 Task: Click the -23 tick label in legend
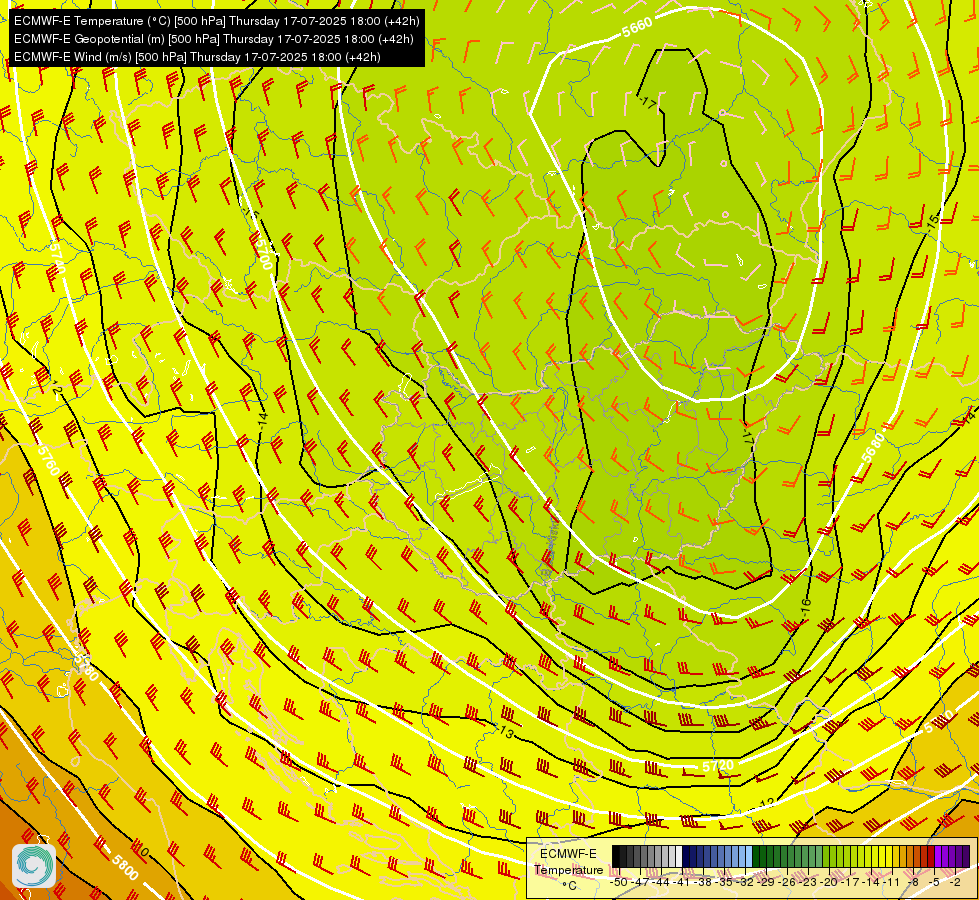click(x=809, y=882)
